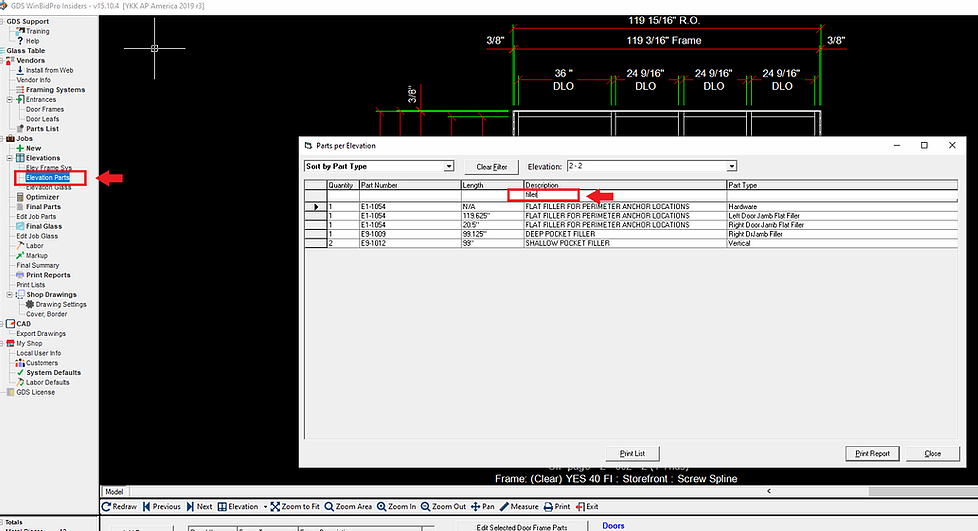Open Drawing Settings gear item
The width and height of the screenshot is (978, 531).
point(61,304)
